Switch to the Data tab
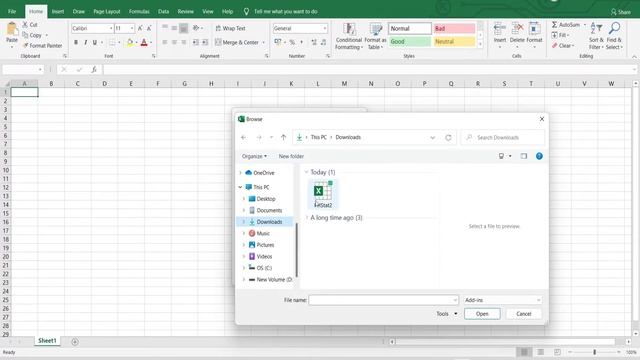The height and width of the screenshot is (360, 640). coord(163,11)
